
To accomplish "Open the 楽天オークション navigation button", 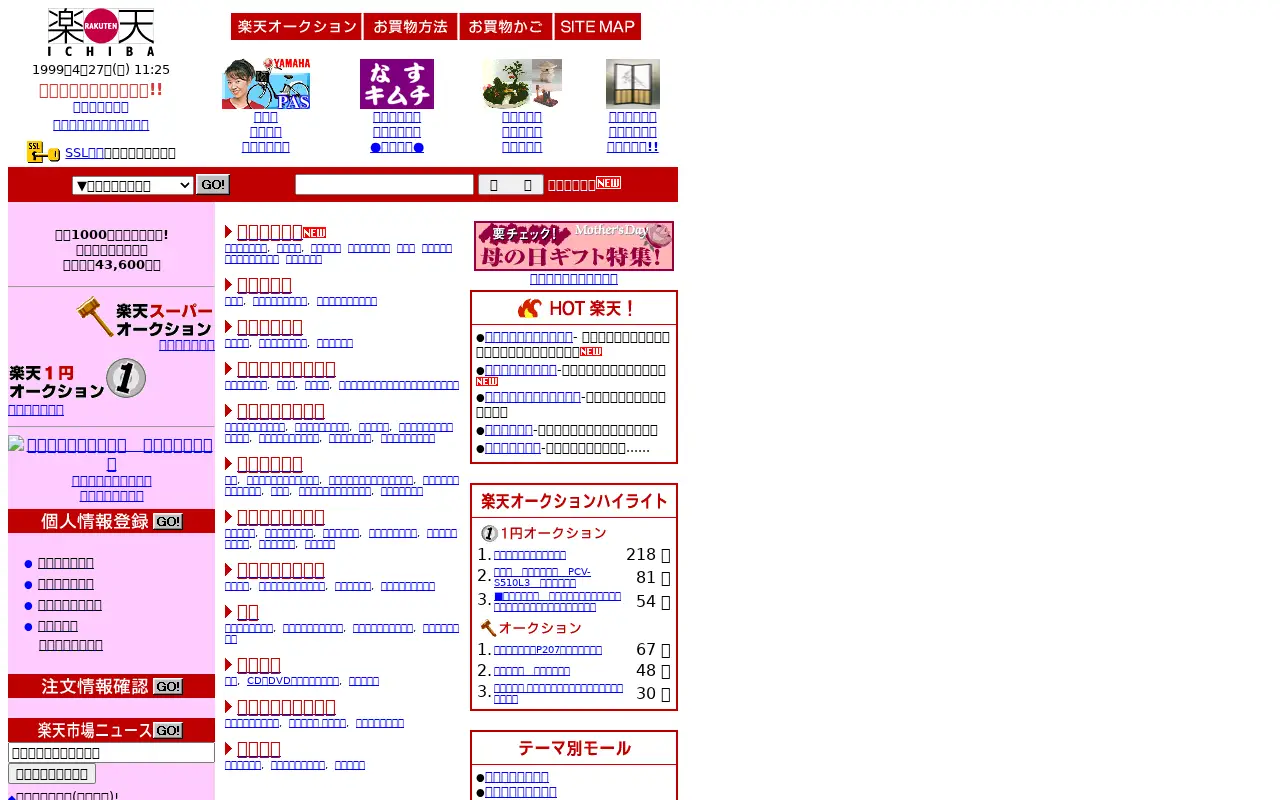I will pyautogui.click(x=296, y=27).
